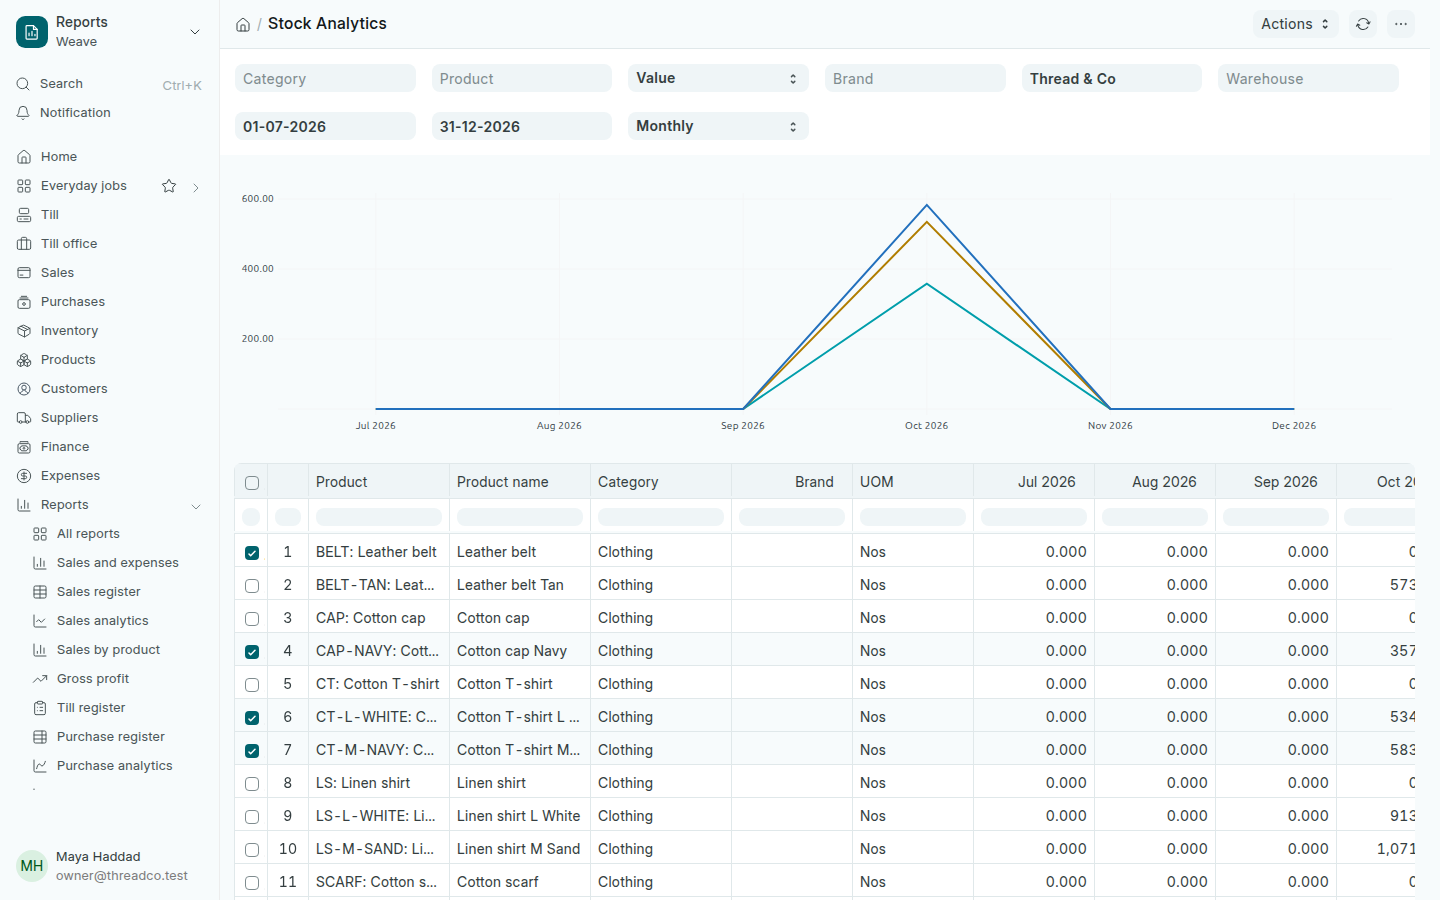The width and height of the screenshot is (1440, 900).
Task: Collapse the Reports section in sidebar
Action: click(x=196, y=506)
